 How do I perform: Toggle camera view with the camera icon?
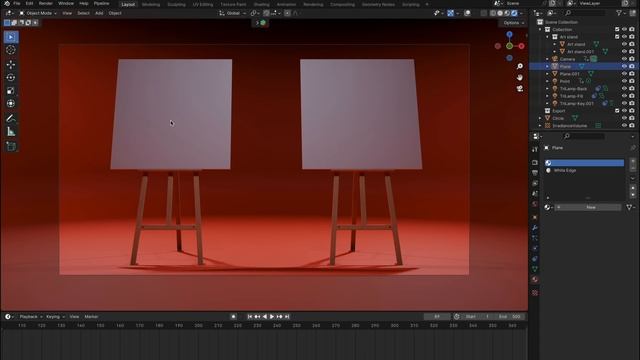point(520,89)
